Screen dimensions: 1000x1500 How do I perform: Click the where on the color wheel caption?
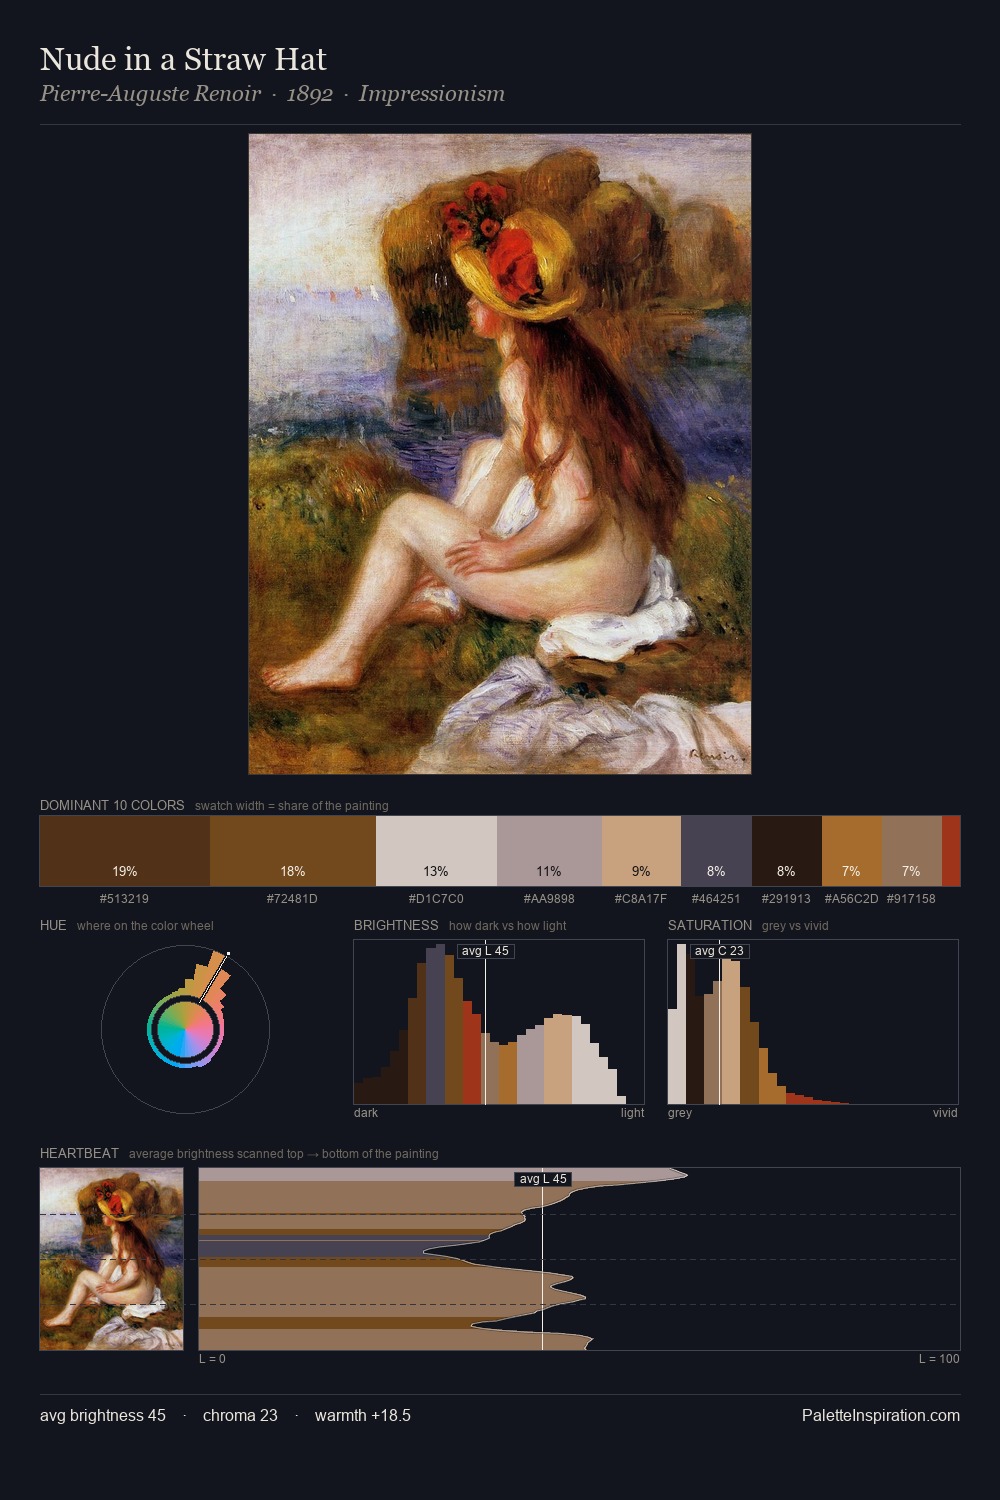(x=145, y=925)
